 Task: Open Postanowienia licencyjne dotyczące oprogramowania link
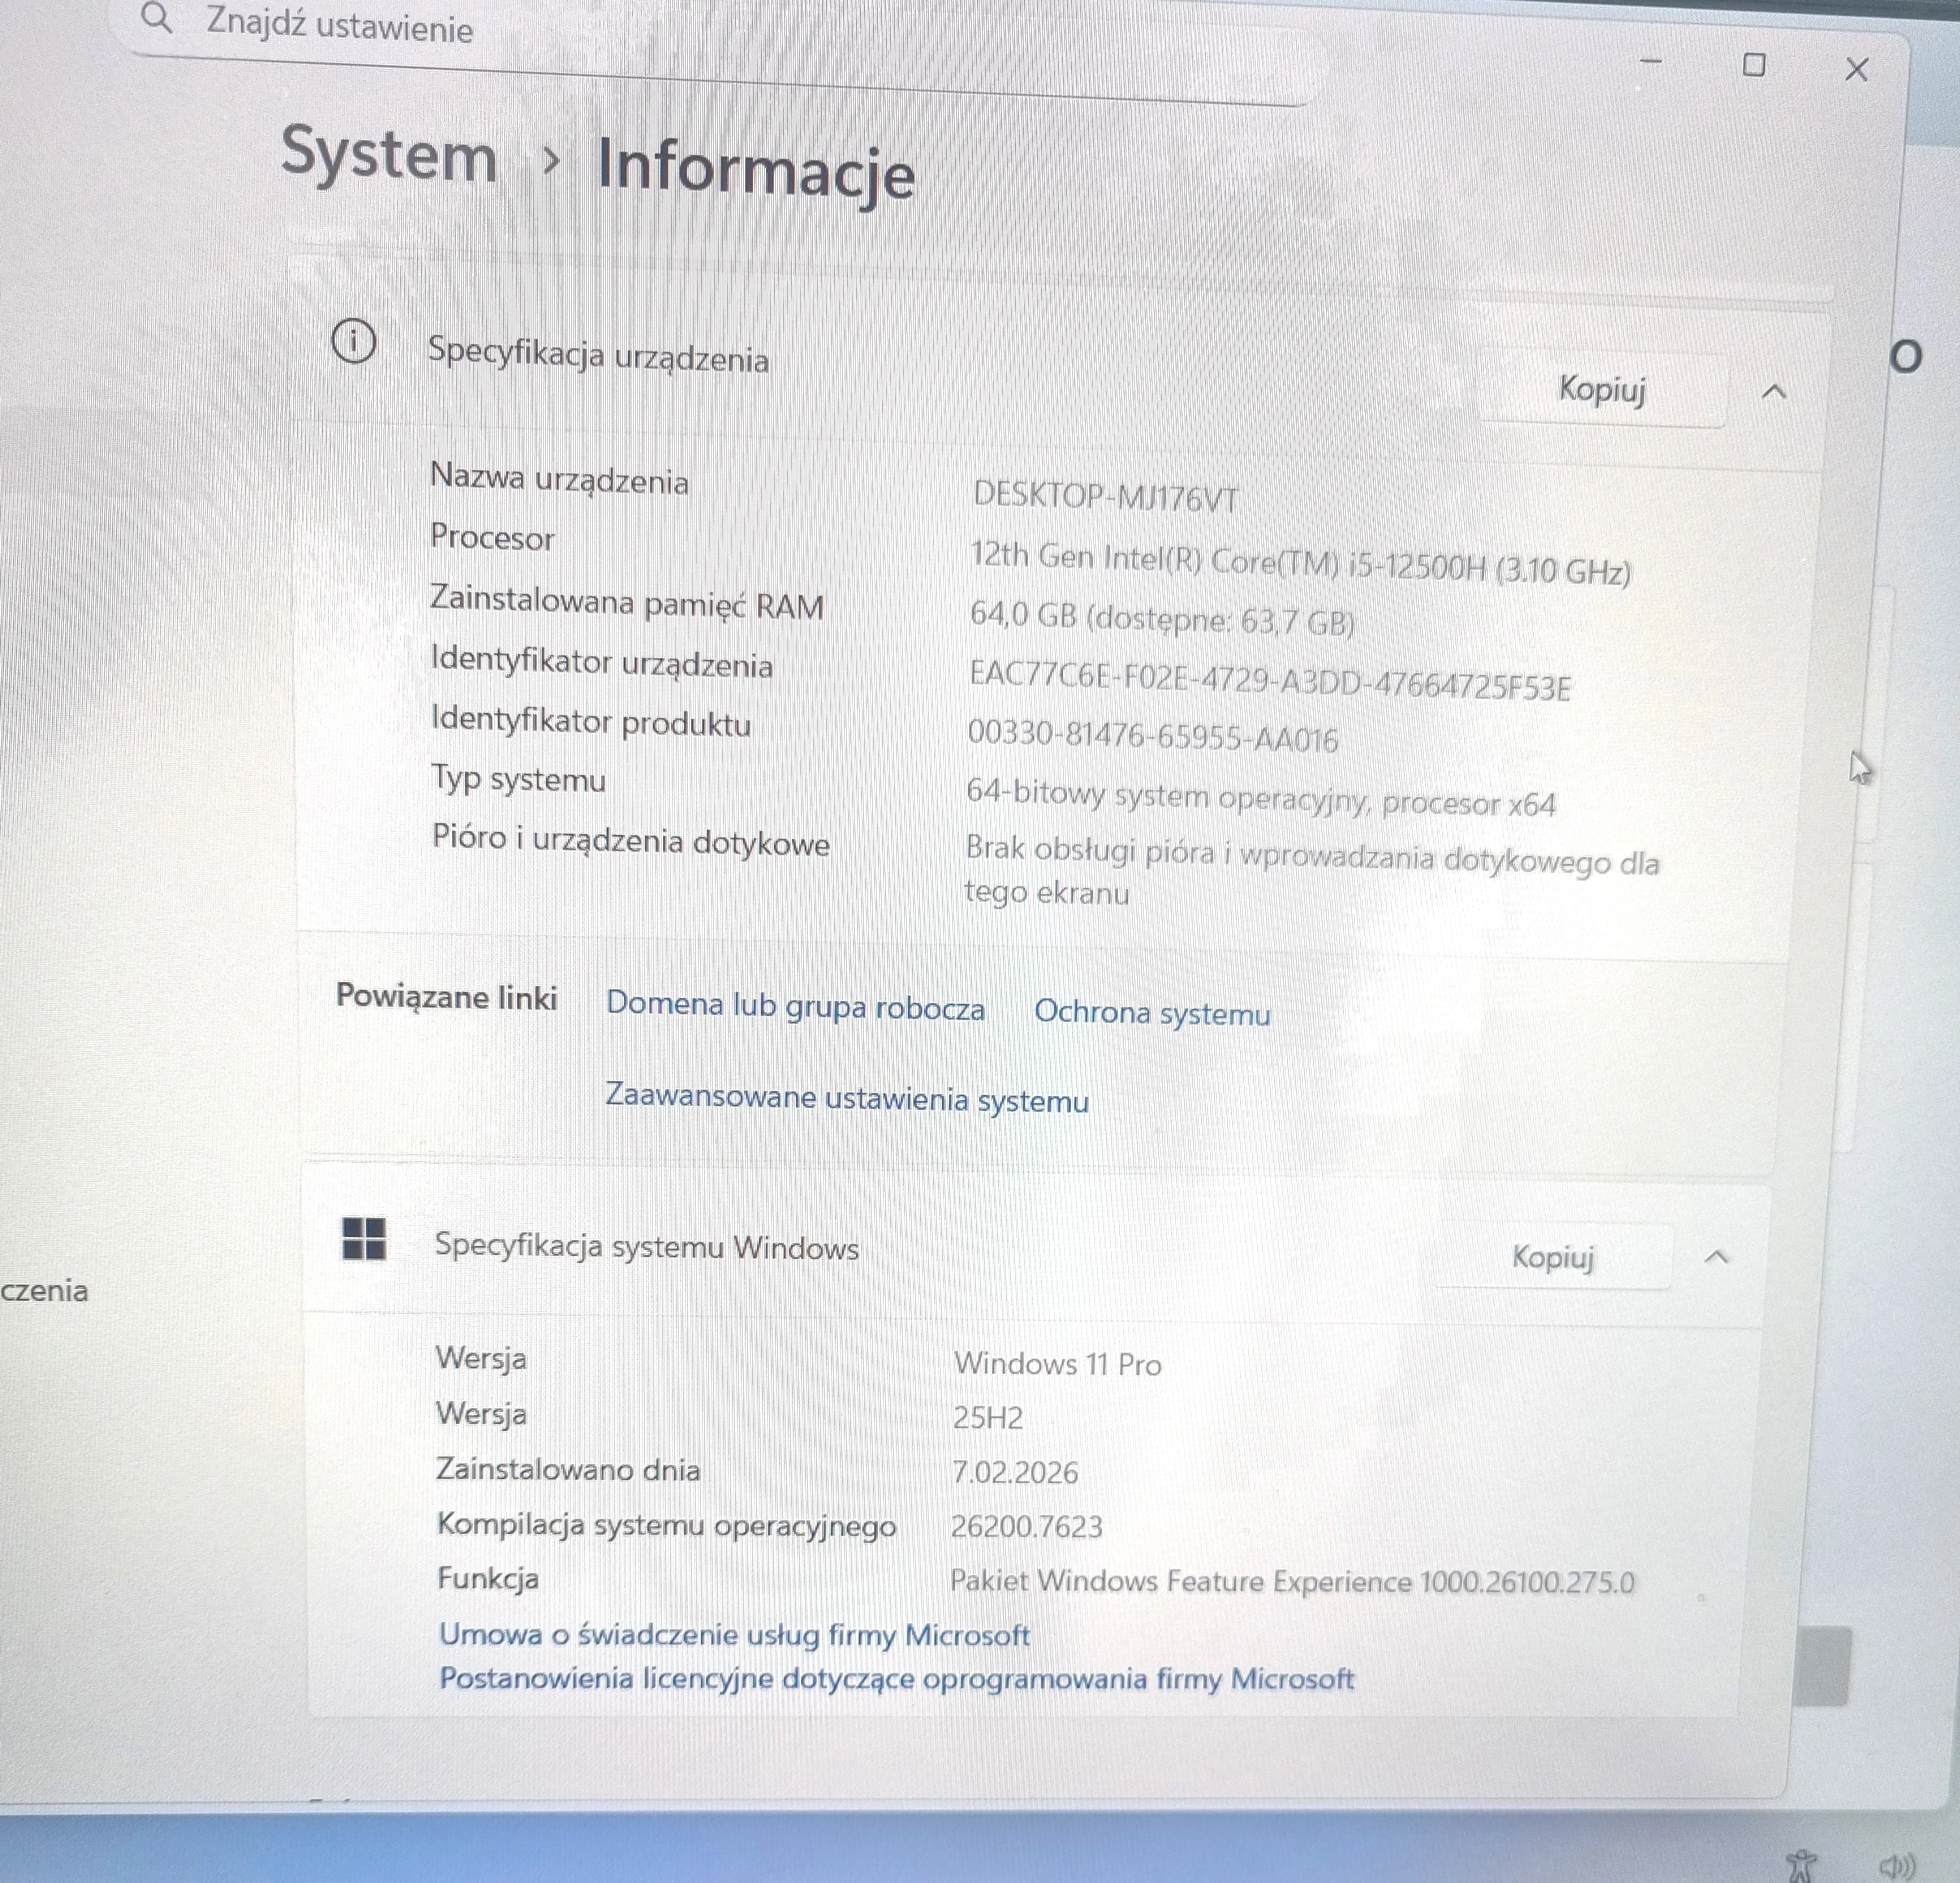tap(896, 1678)
